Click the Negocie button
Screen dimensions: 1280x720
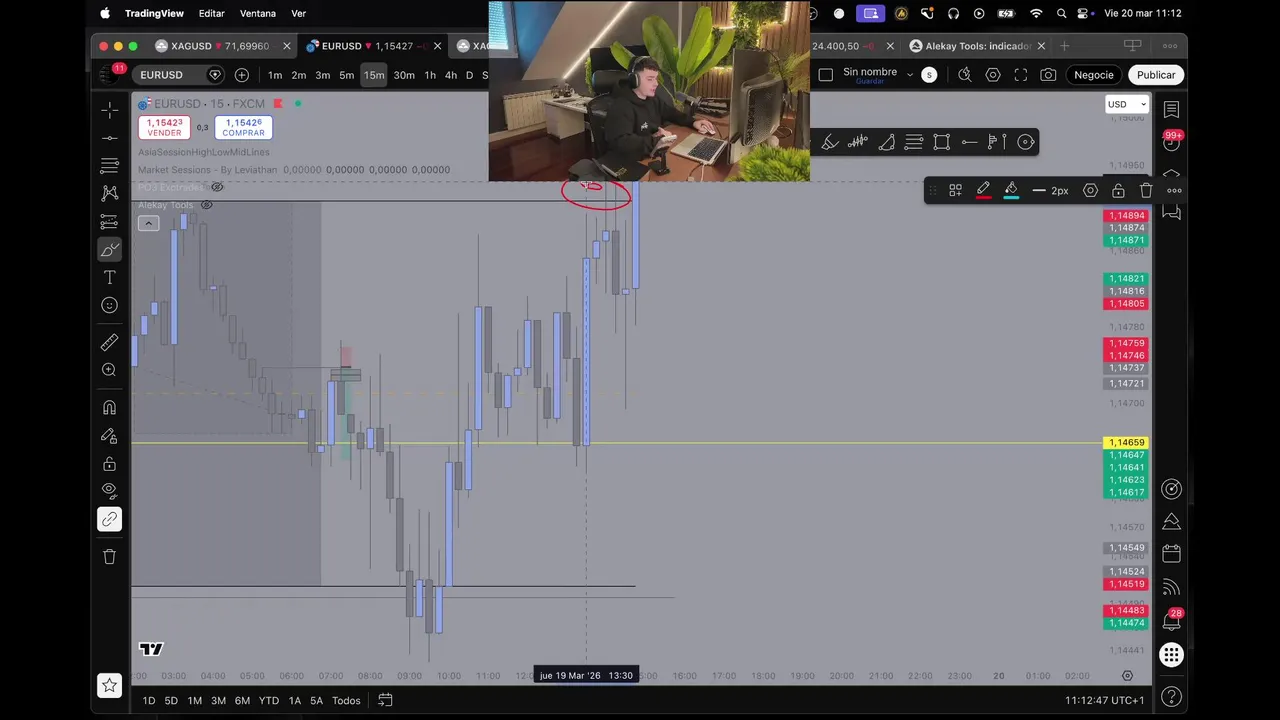[x=1094, y=75]
